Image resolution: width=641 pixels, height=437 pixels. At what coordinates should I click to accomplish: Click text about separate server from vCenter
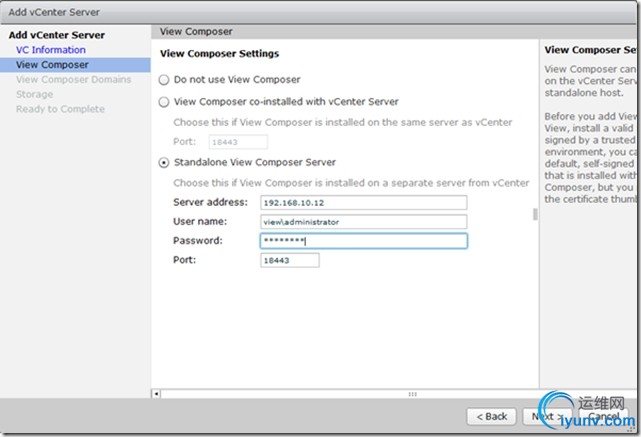351,183
